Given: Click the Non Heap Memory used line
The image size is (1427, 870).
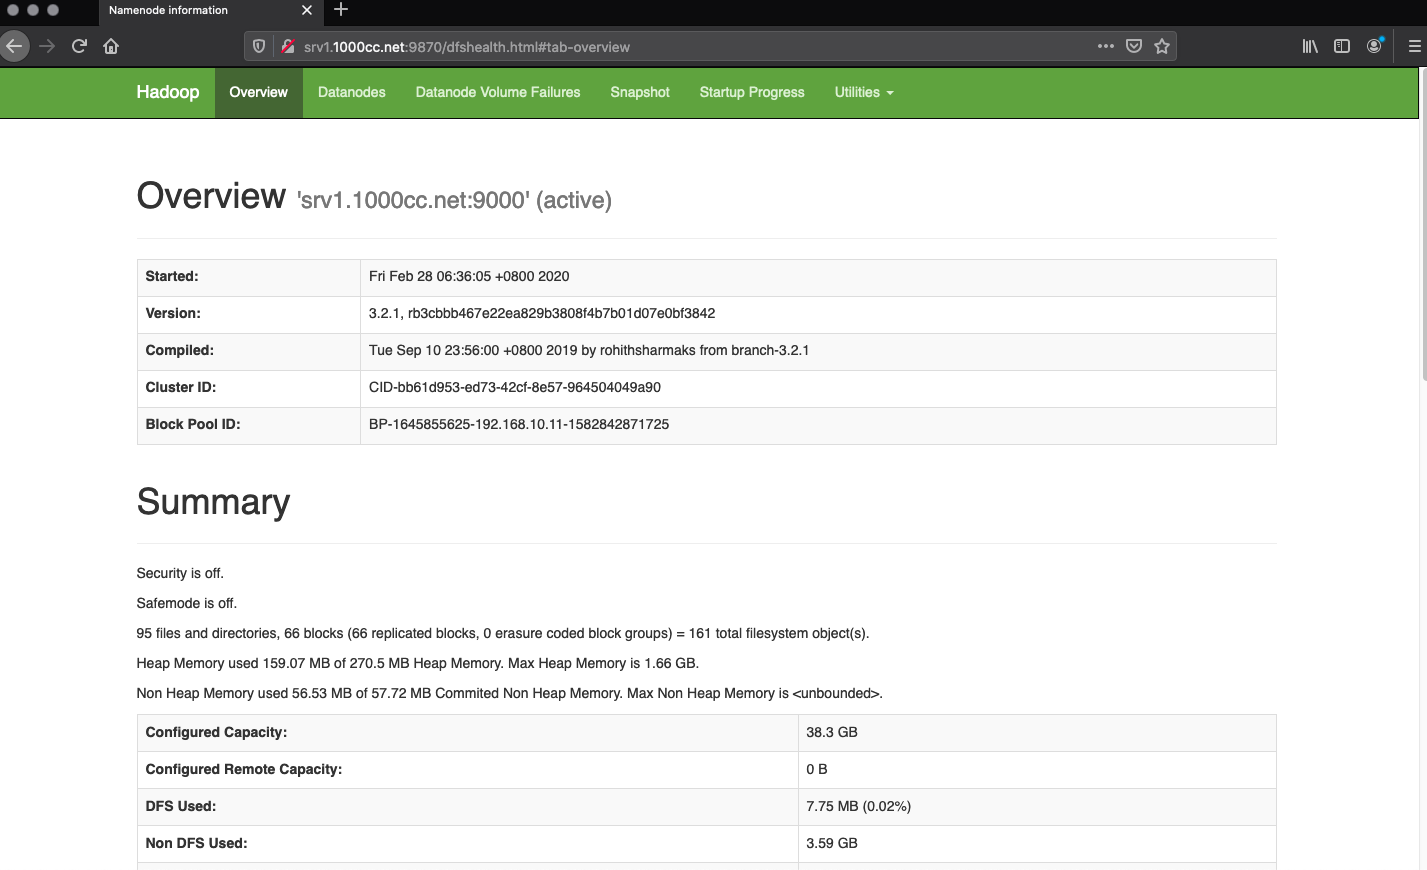Looking at the screenshot, I should coord(510,693).
